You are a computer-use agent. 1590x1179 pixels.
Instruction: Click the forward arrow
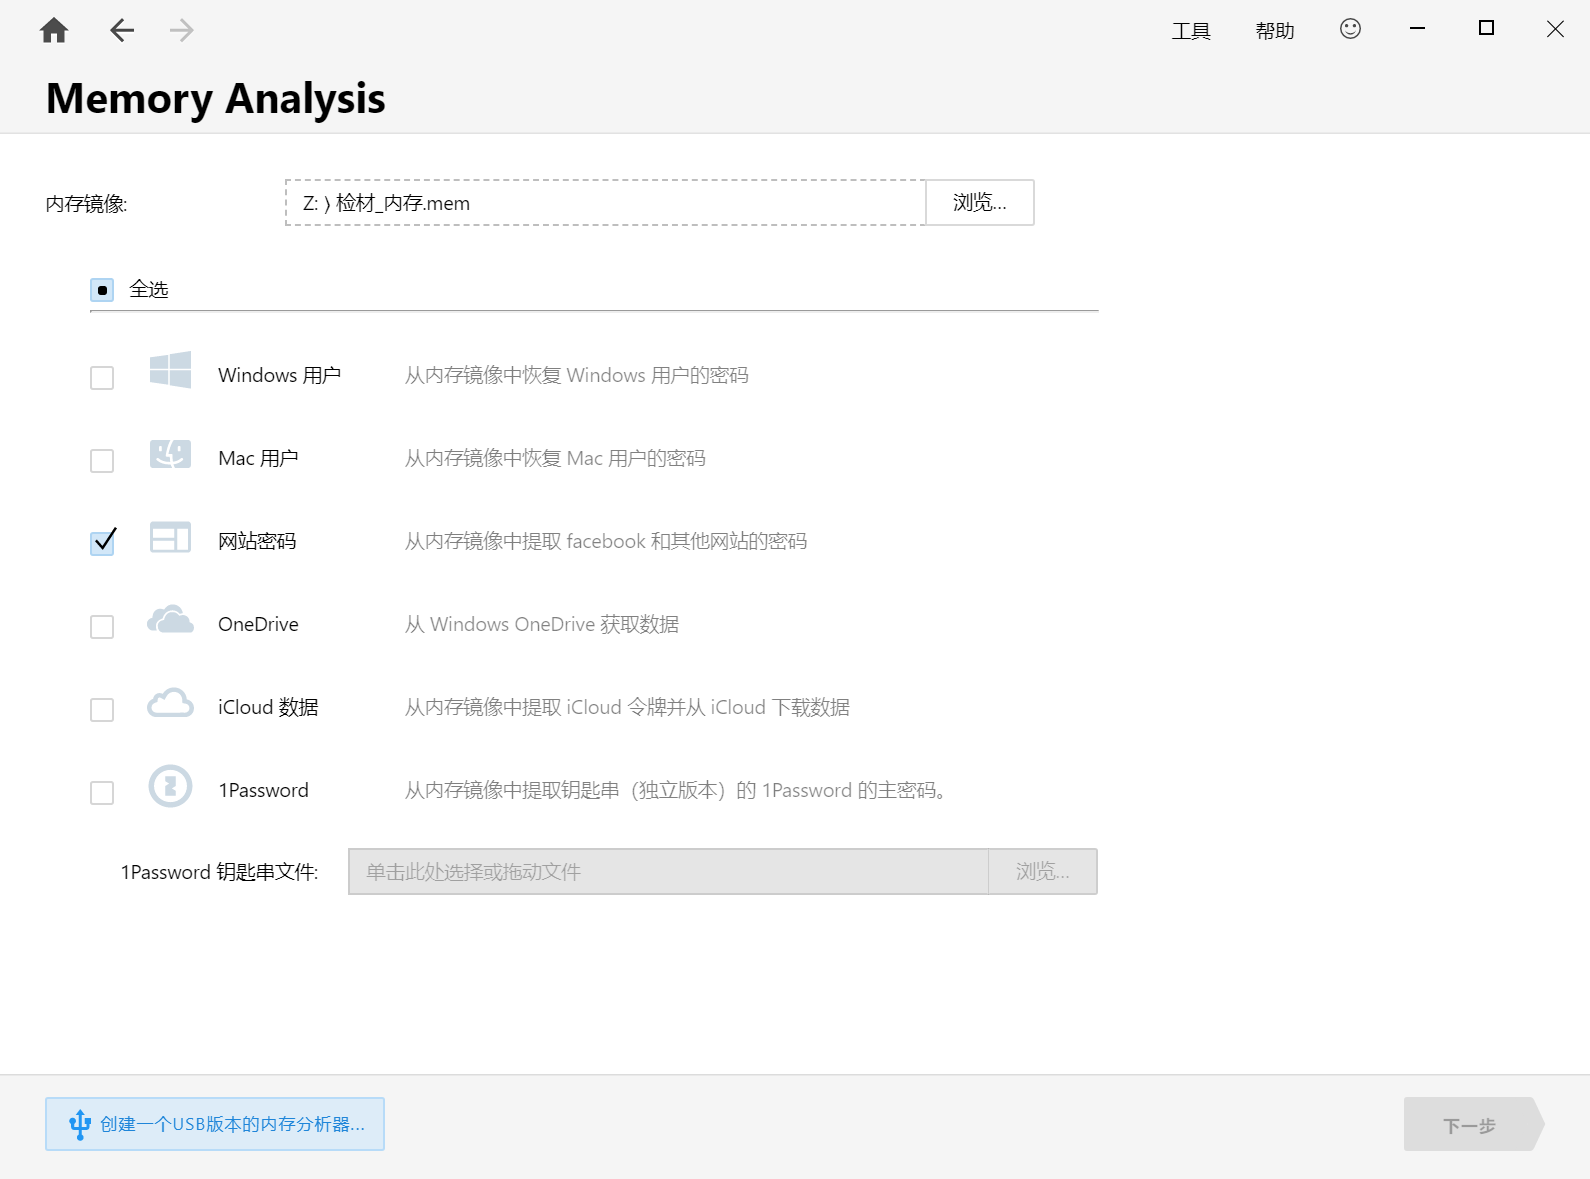click(181, 31)
